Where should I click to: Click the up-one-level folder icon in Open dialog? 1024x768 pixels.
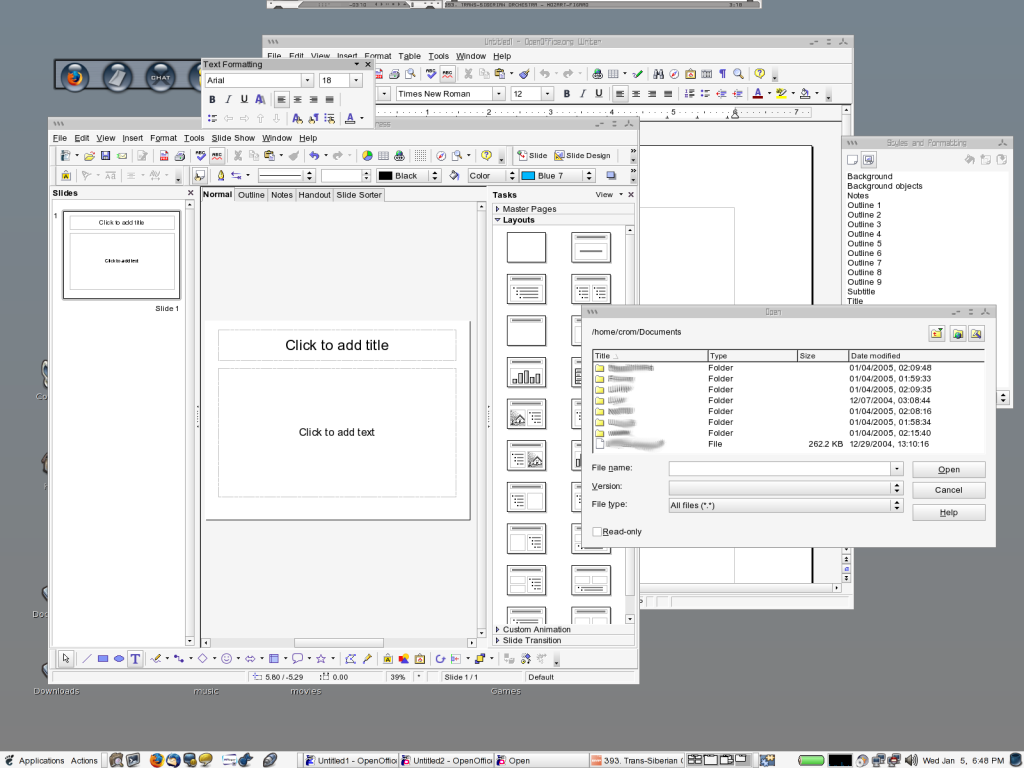click(x=936, y=334)
